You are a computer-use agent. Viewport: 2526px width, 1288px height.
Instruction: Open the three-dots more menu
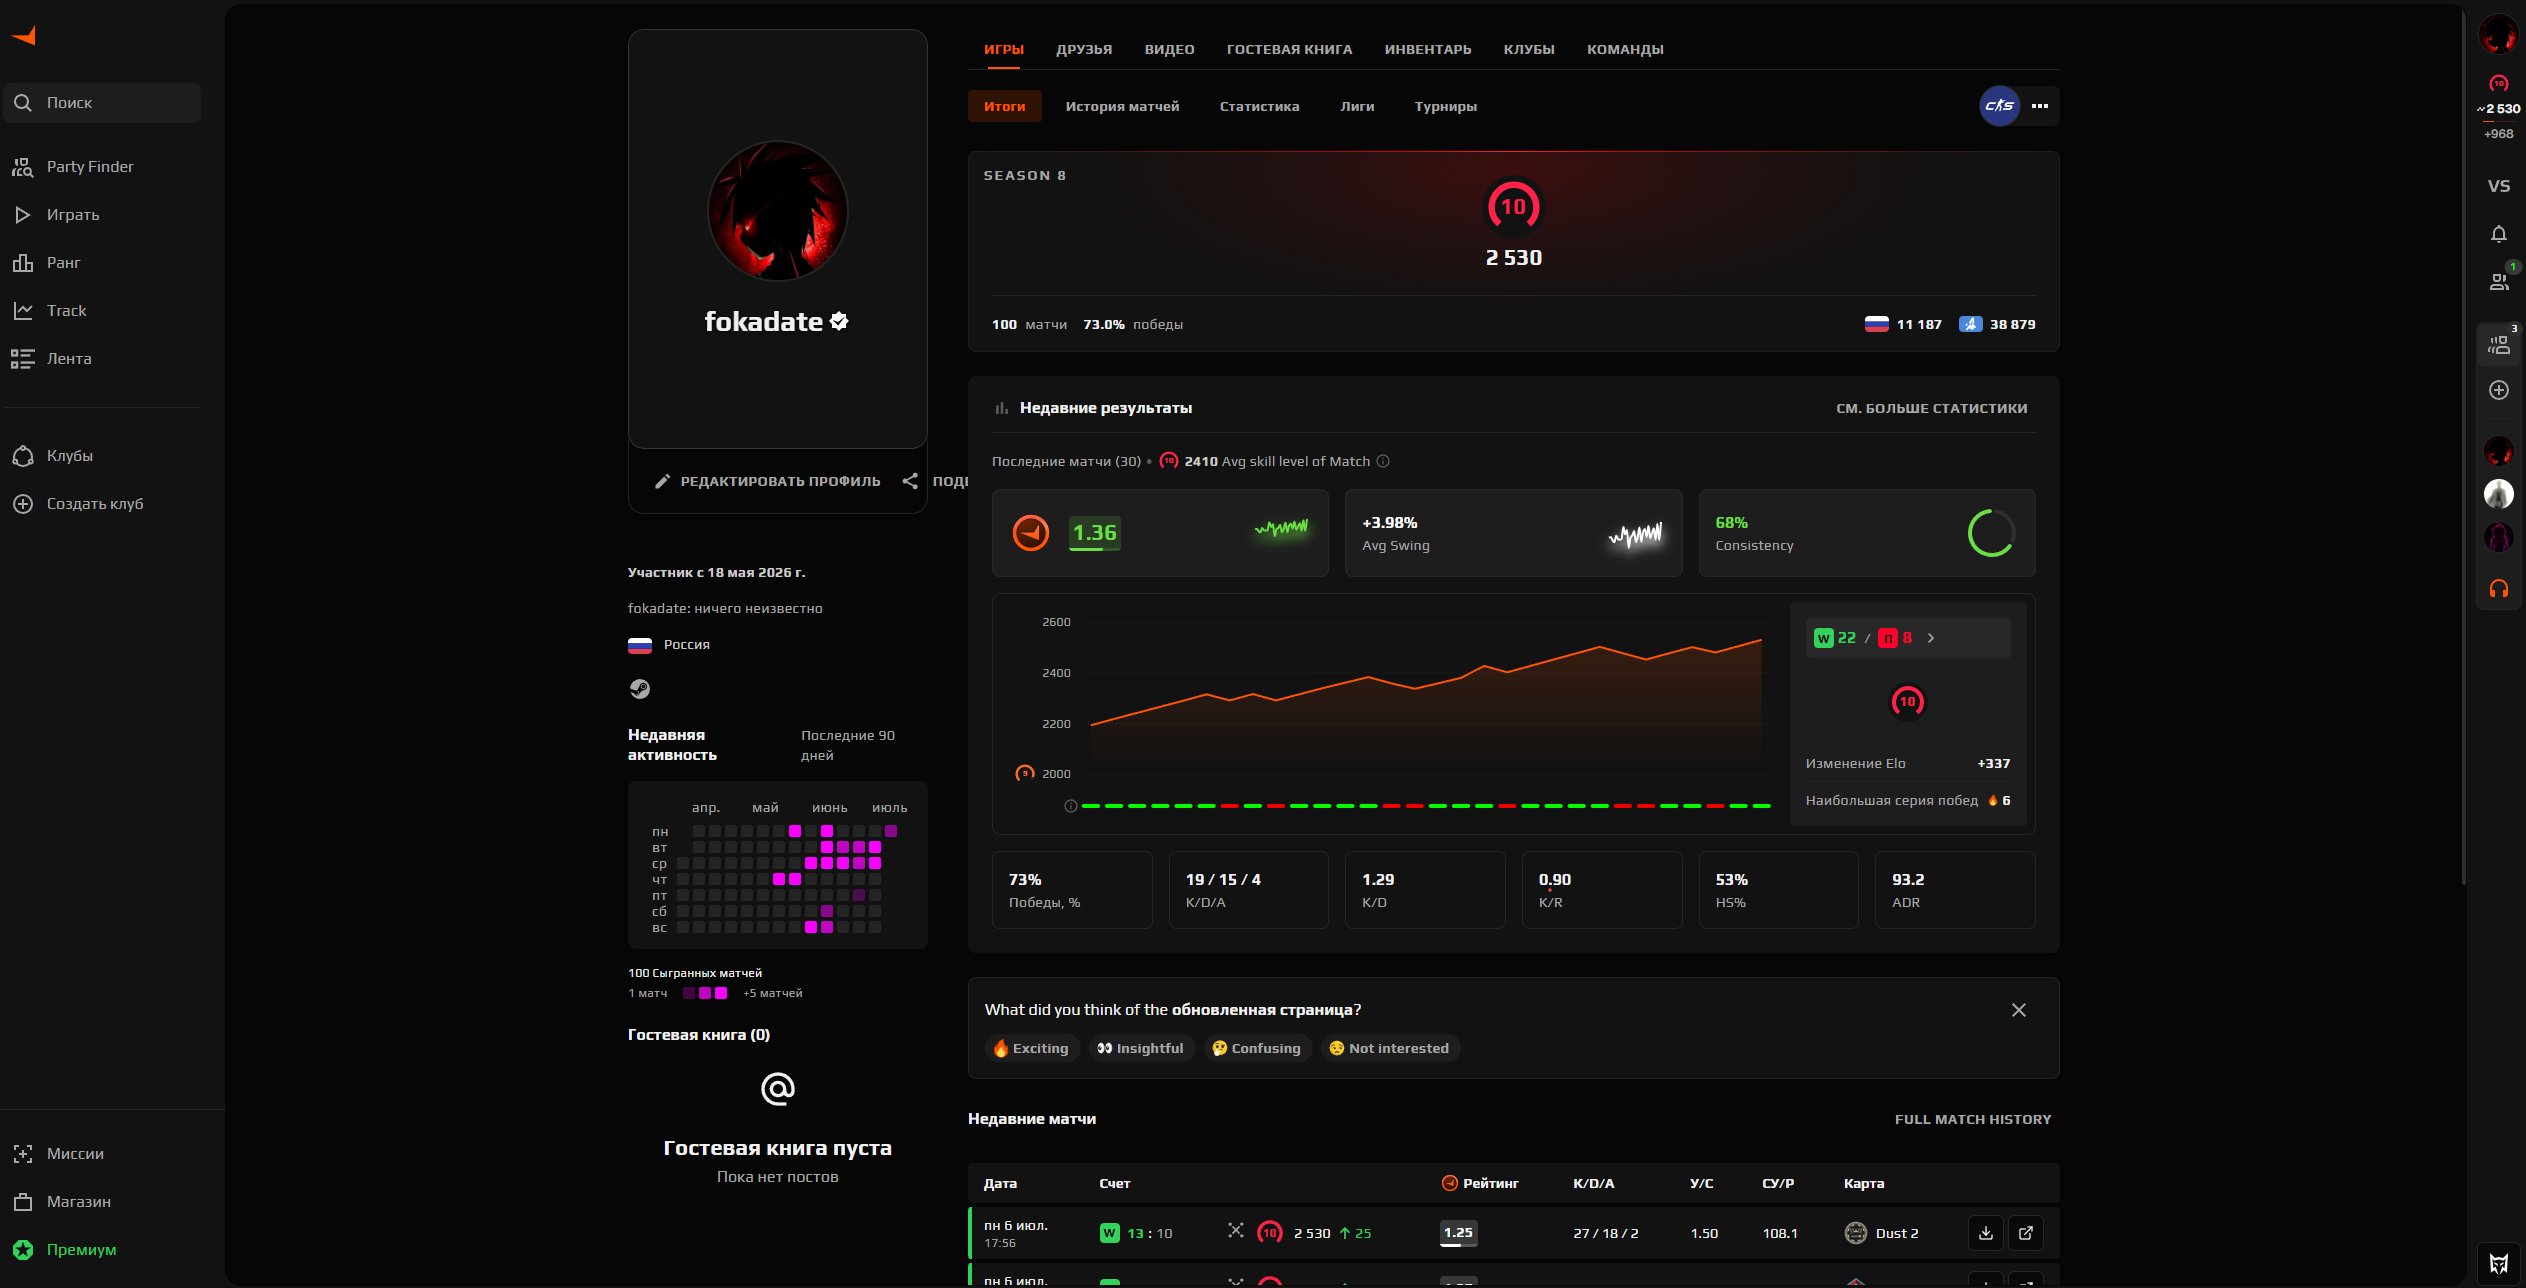[2040, 106]
